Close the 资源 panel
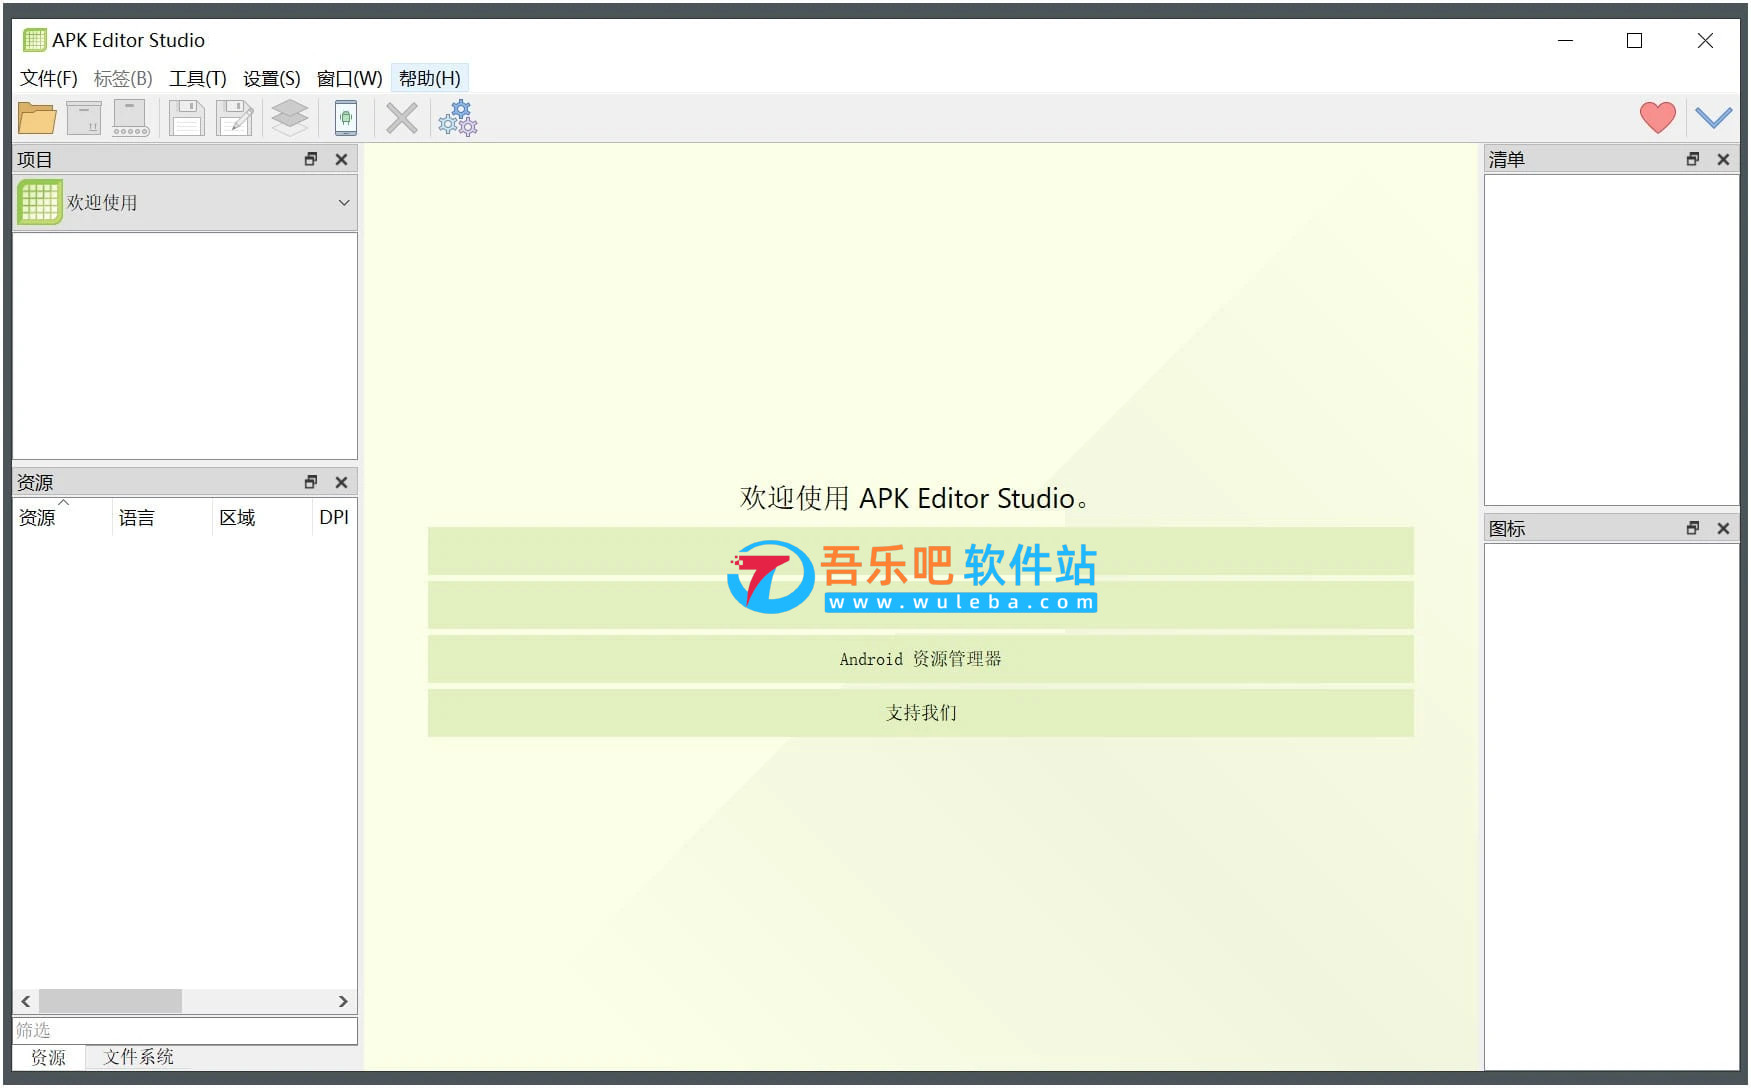This screenshot has height=1088, width=1751. tap(341, 482)
